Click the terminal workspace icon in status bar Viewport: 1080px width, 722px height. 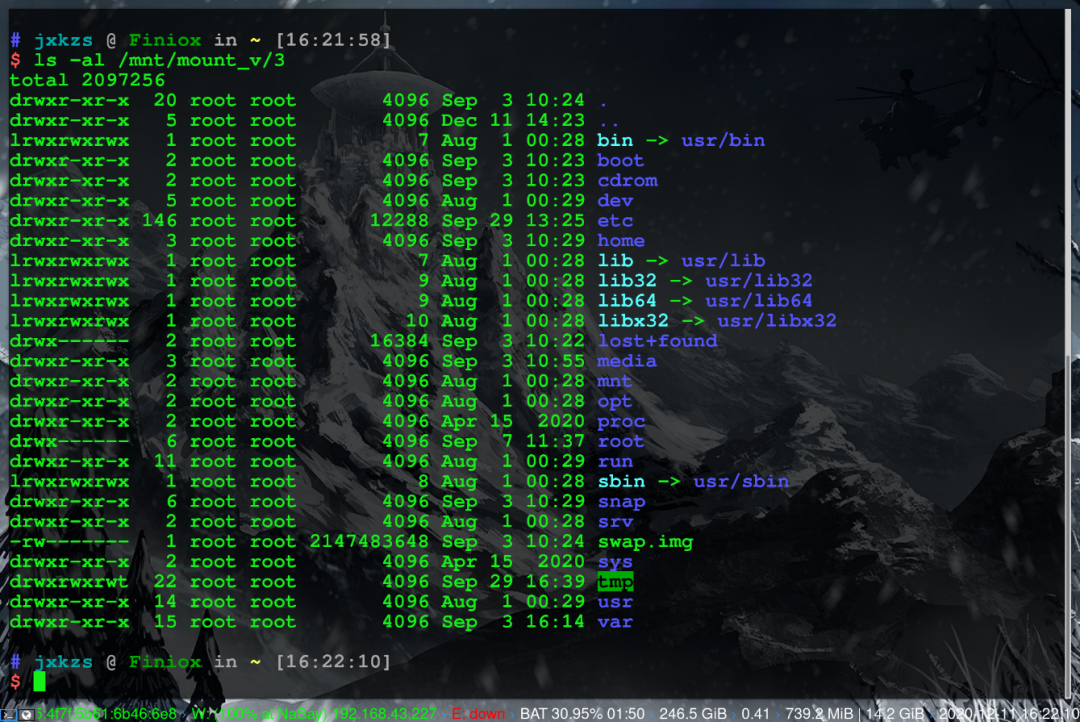click(7, 714)
